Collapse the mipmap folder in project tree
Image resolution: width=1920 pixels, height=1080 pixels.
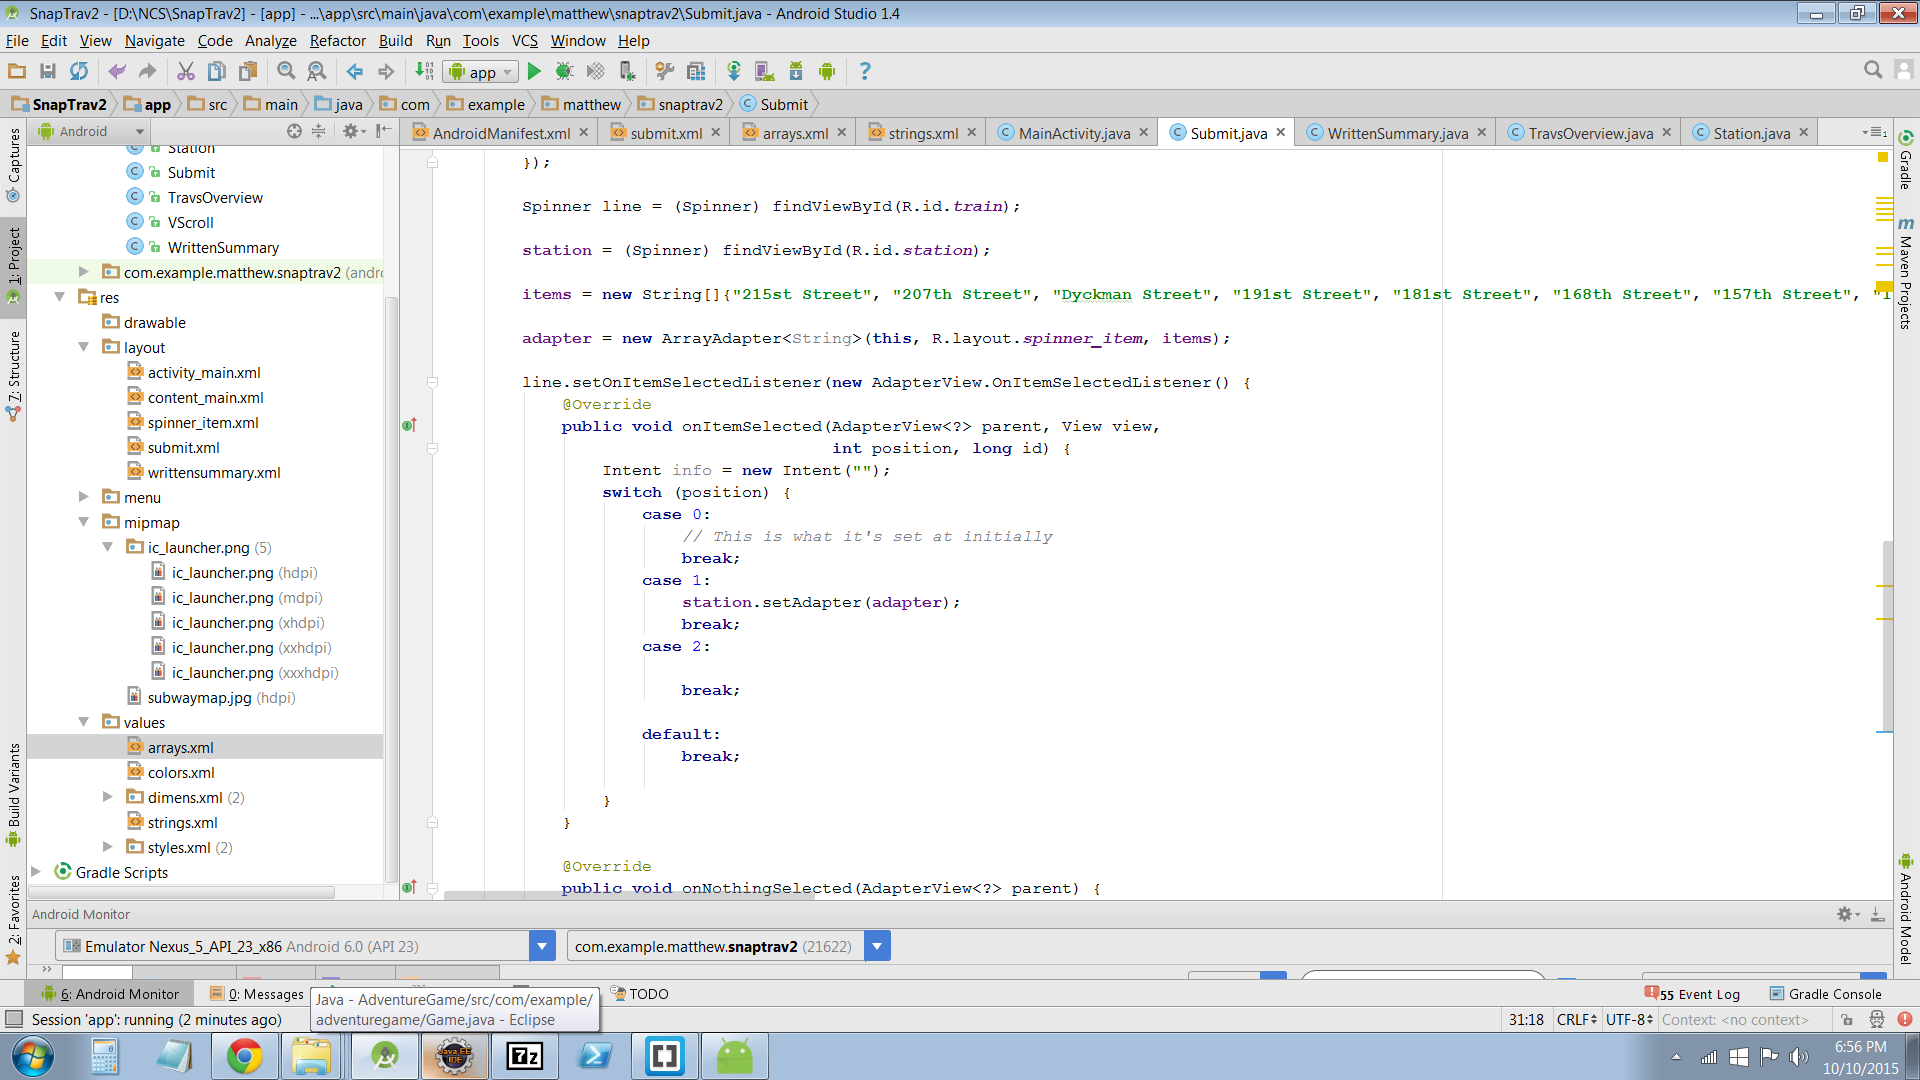84,522
